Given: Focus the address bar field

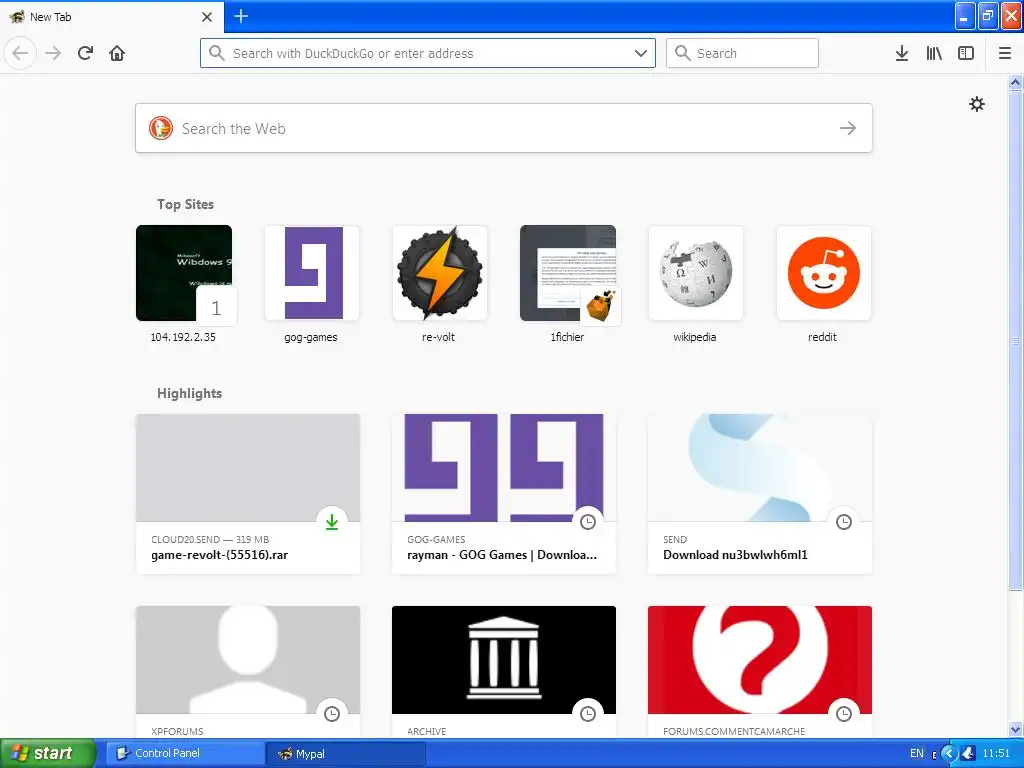Looking at the screenshot, I should point(428,53).
